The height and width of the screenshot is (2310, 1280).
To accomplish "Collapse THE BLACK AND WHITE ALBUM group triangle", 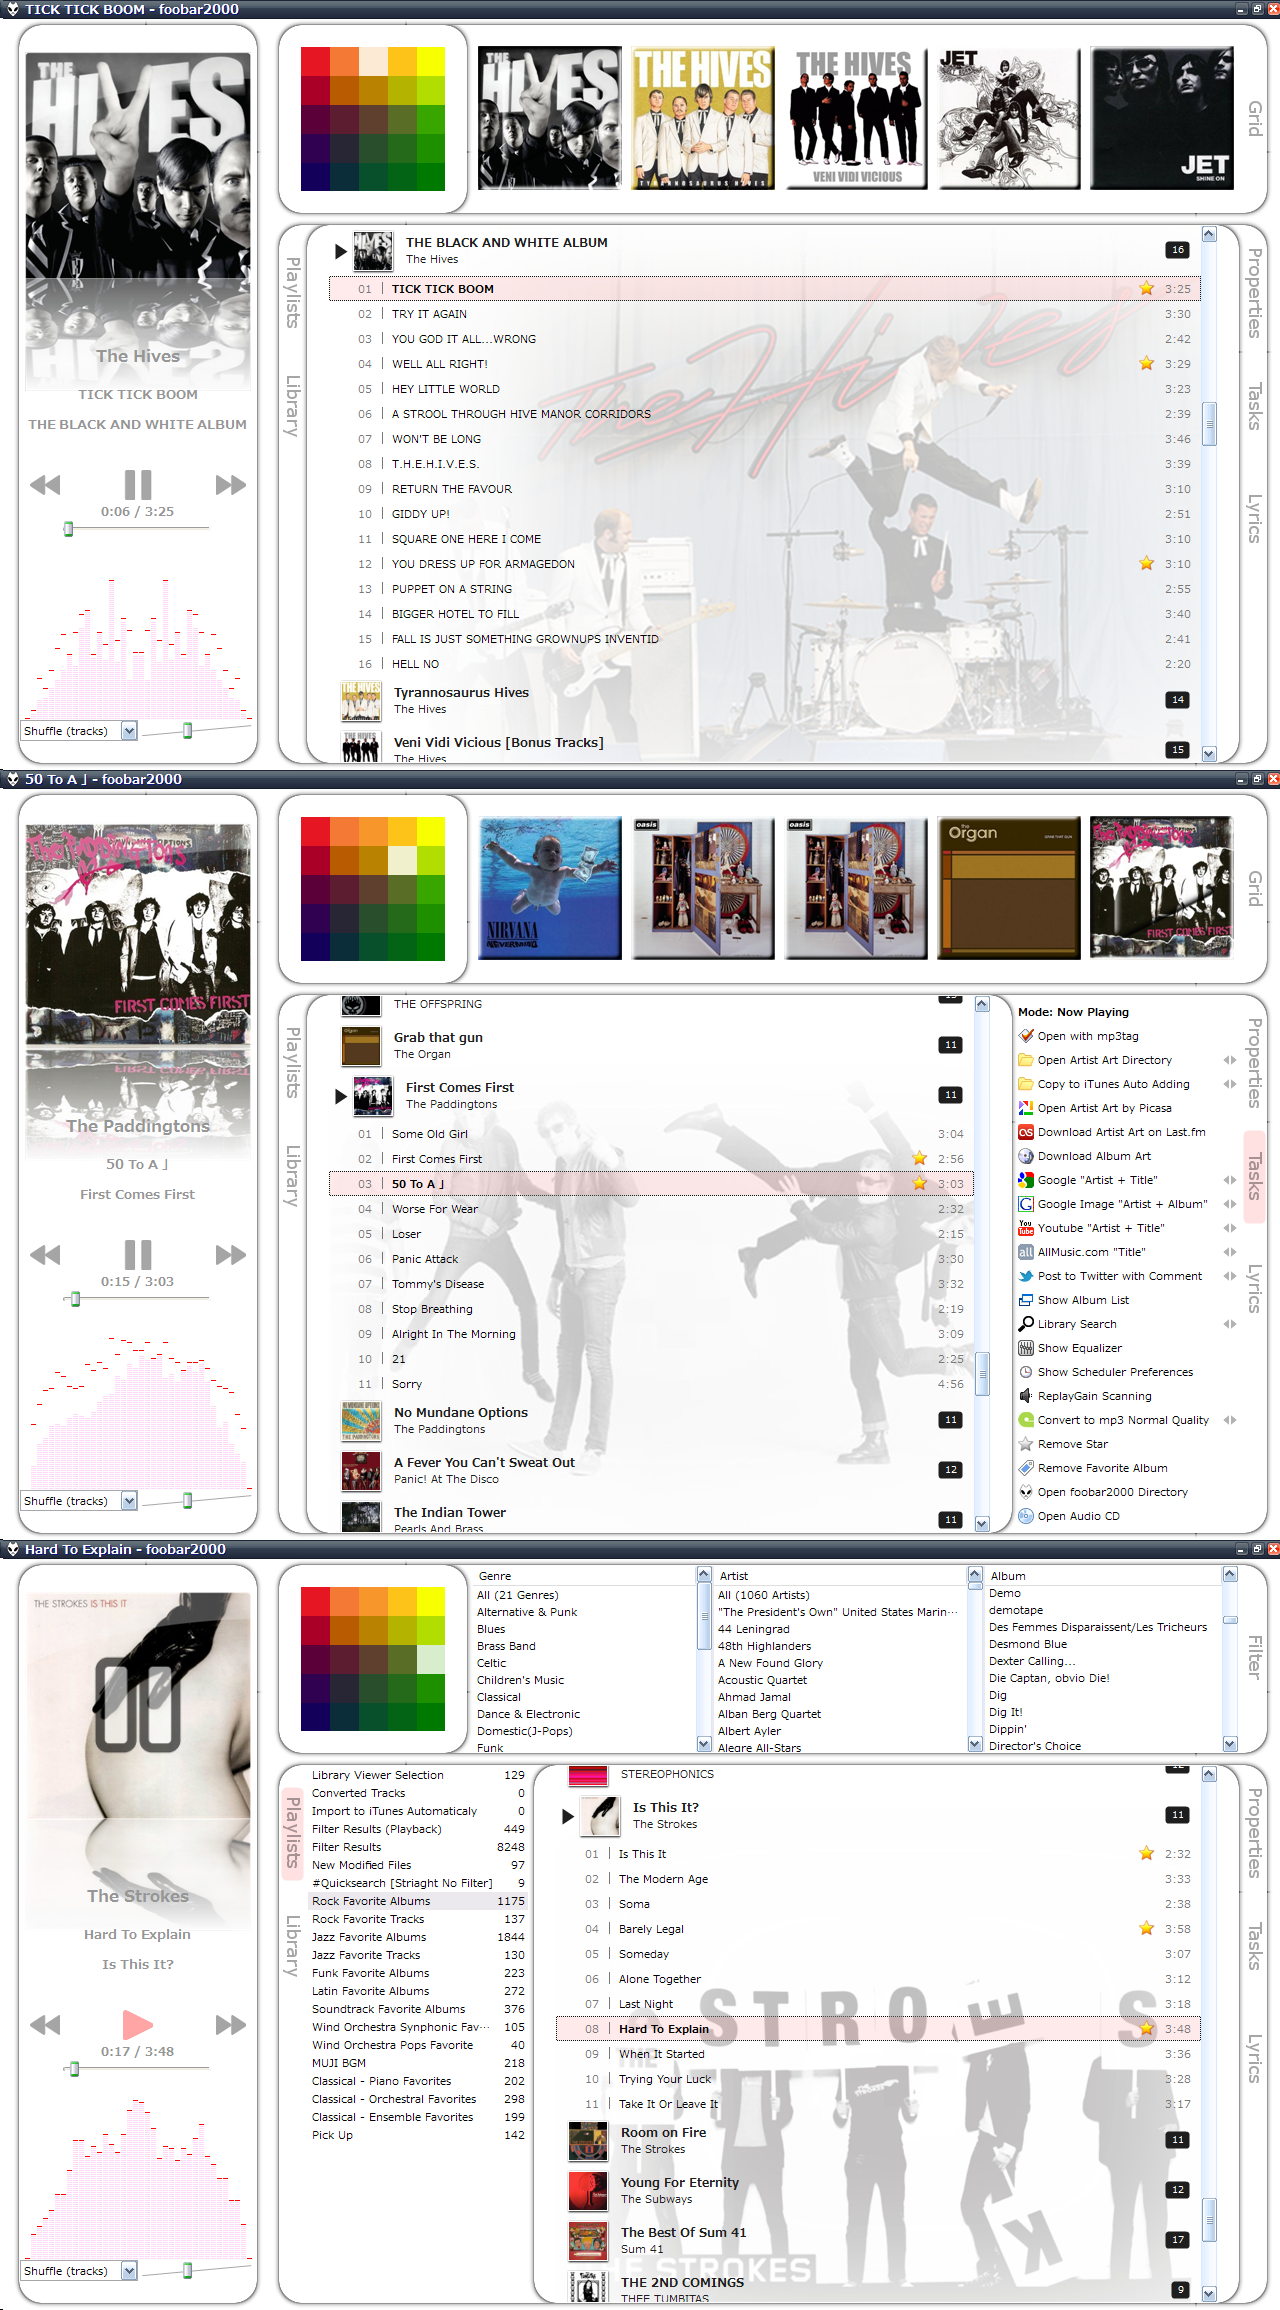I will (x=341, y=251).
